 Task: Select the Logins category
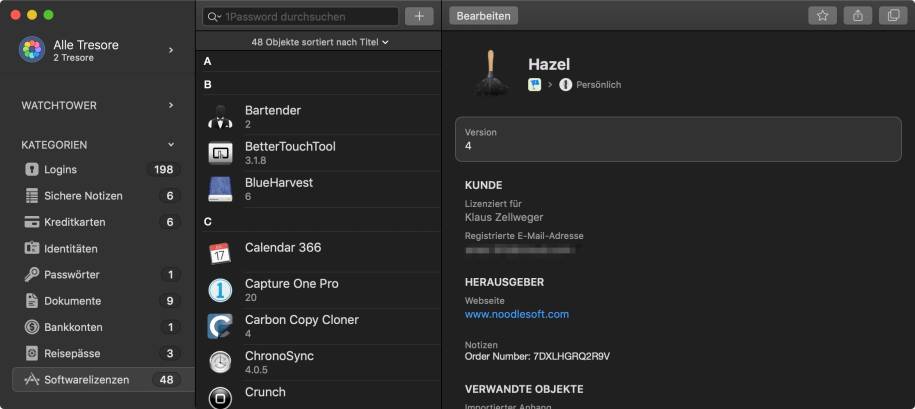103,170
